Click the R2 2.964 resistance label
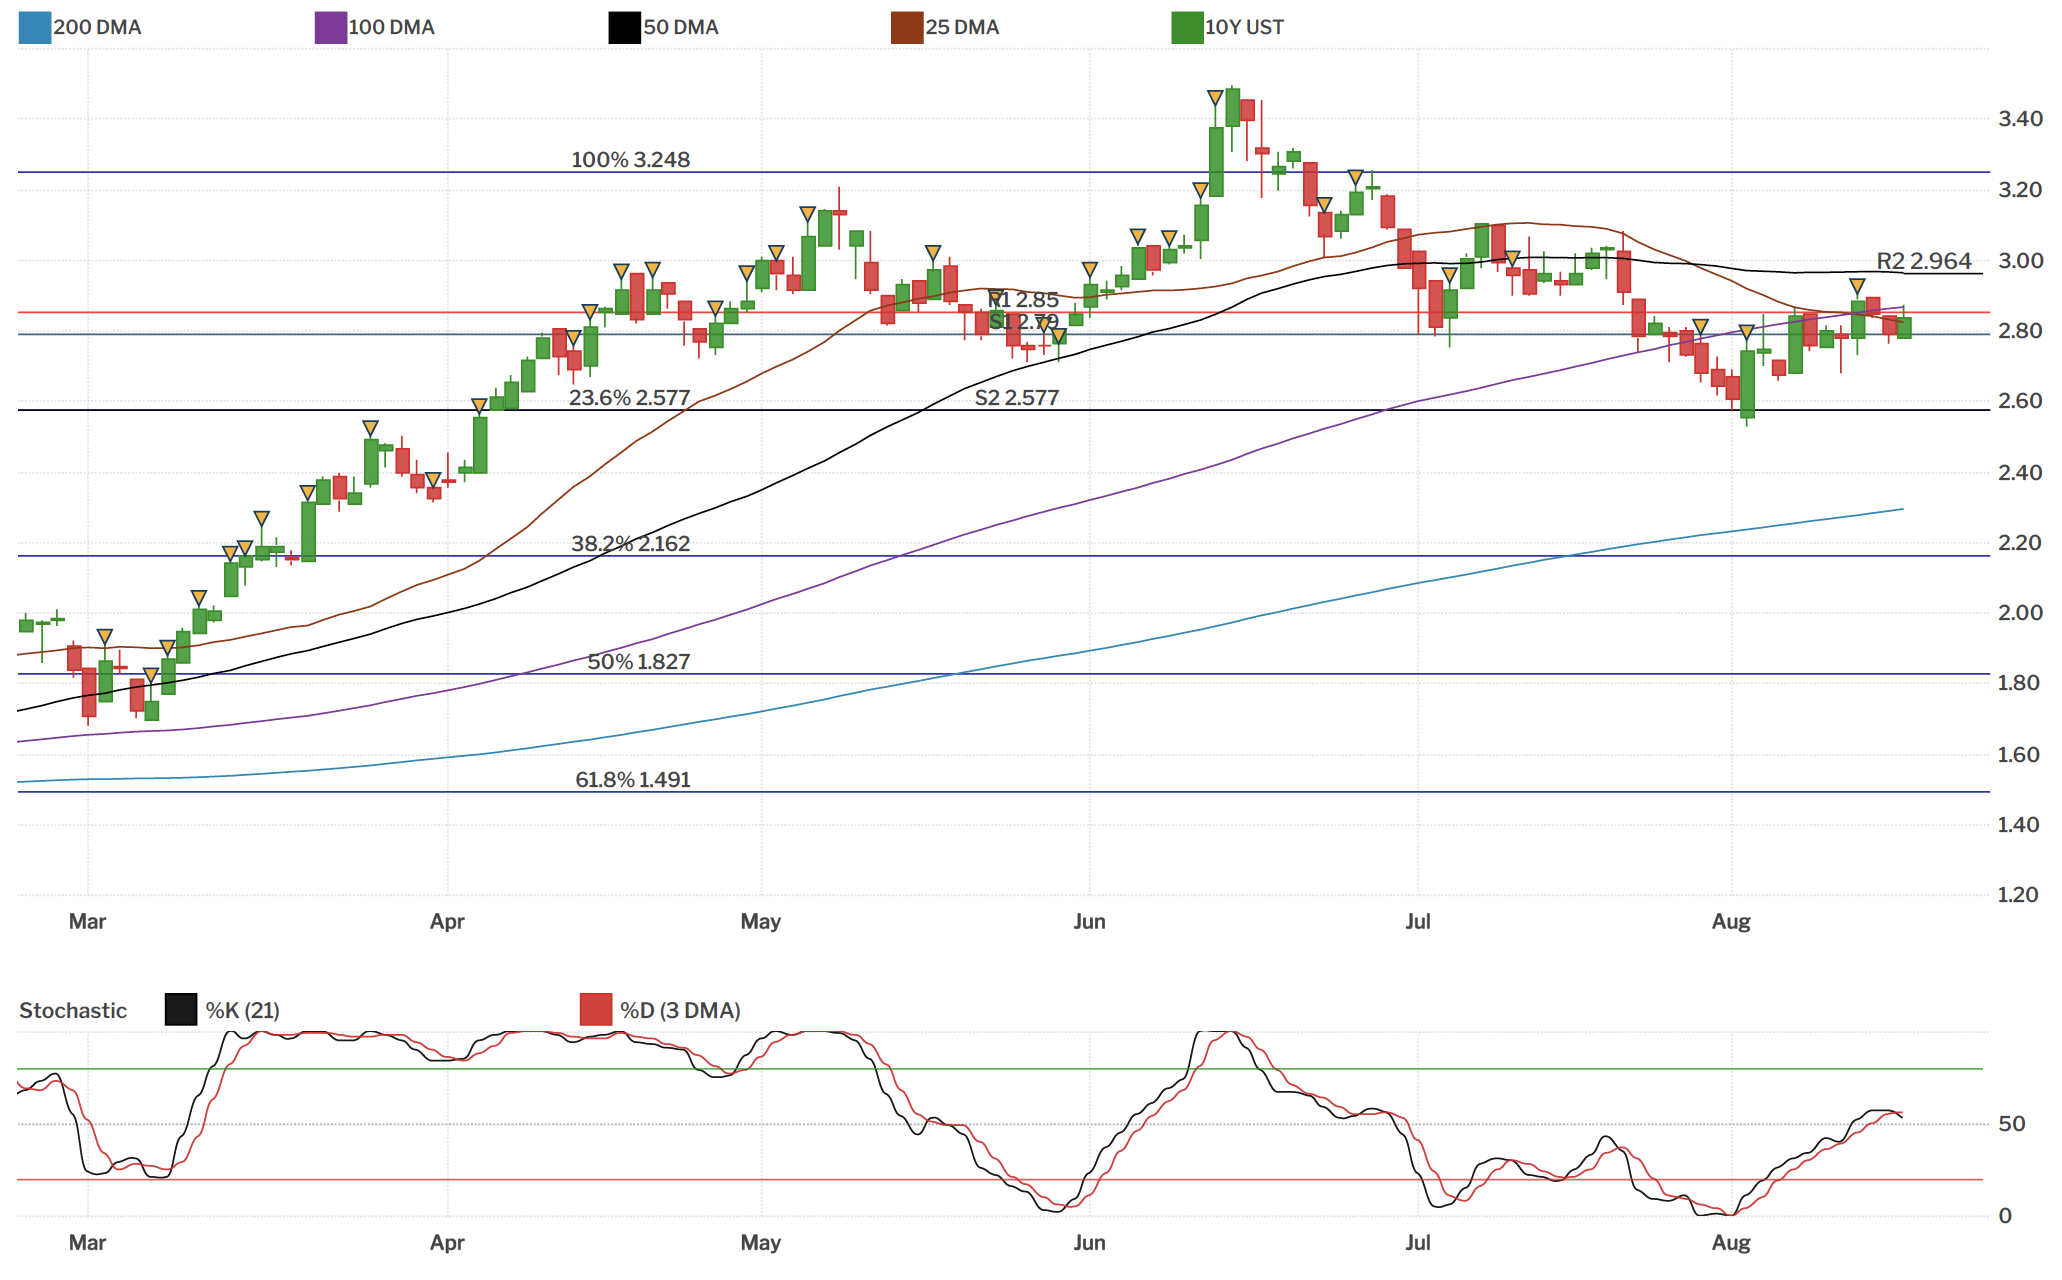This screenshot has width=2062, height=1280. point(1923,262)
